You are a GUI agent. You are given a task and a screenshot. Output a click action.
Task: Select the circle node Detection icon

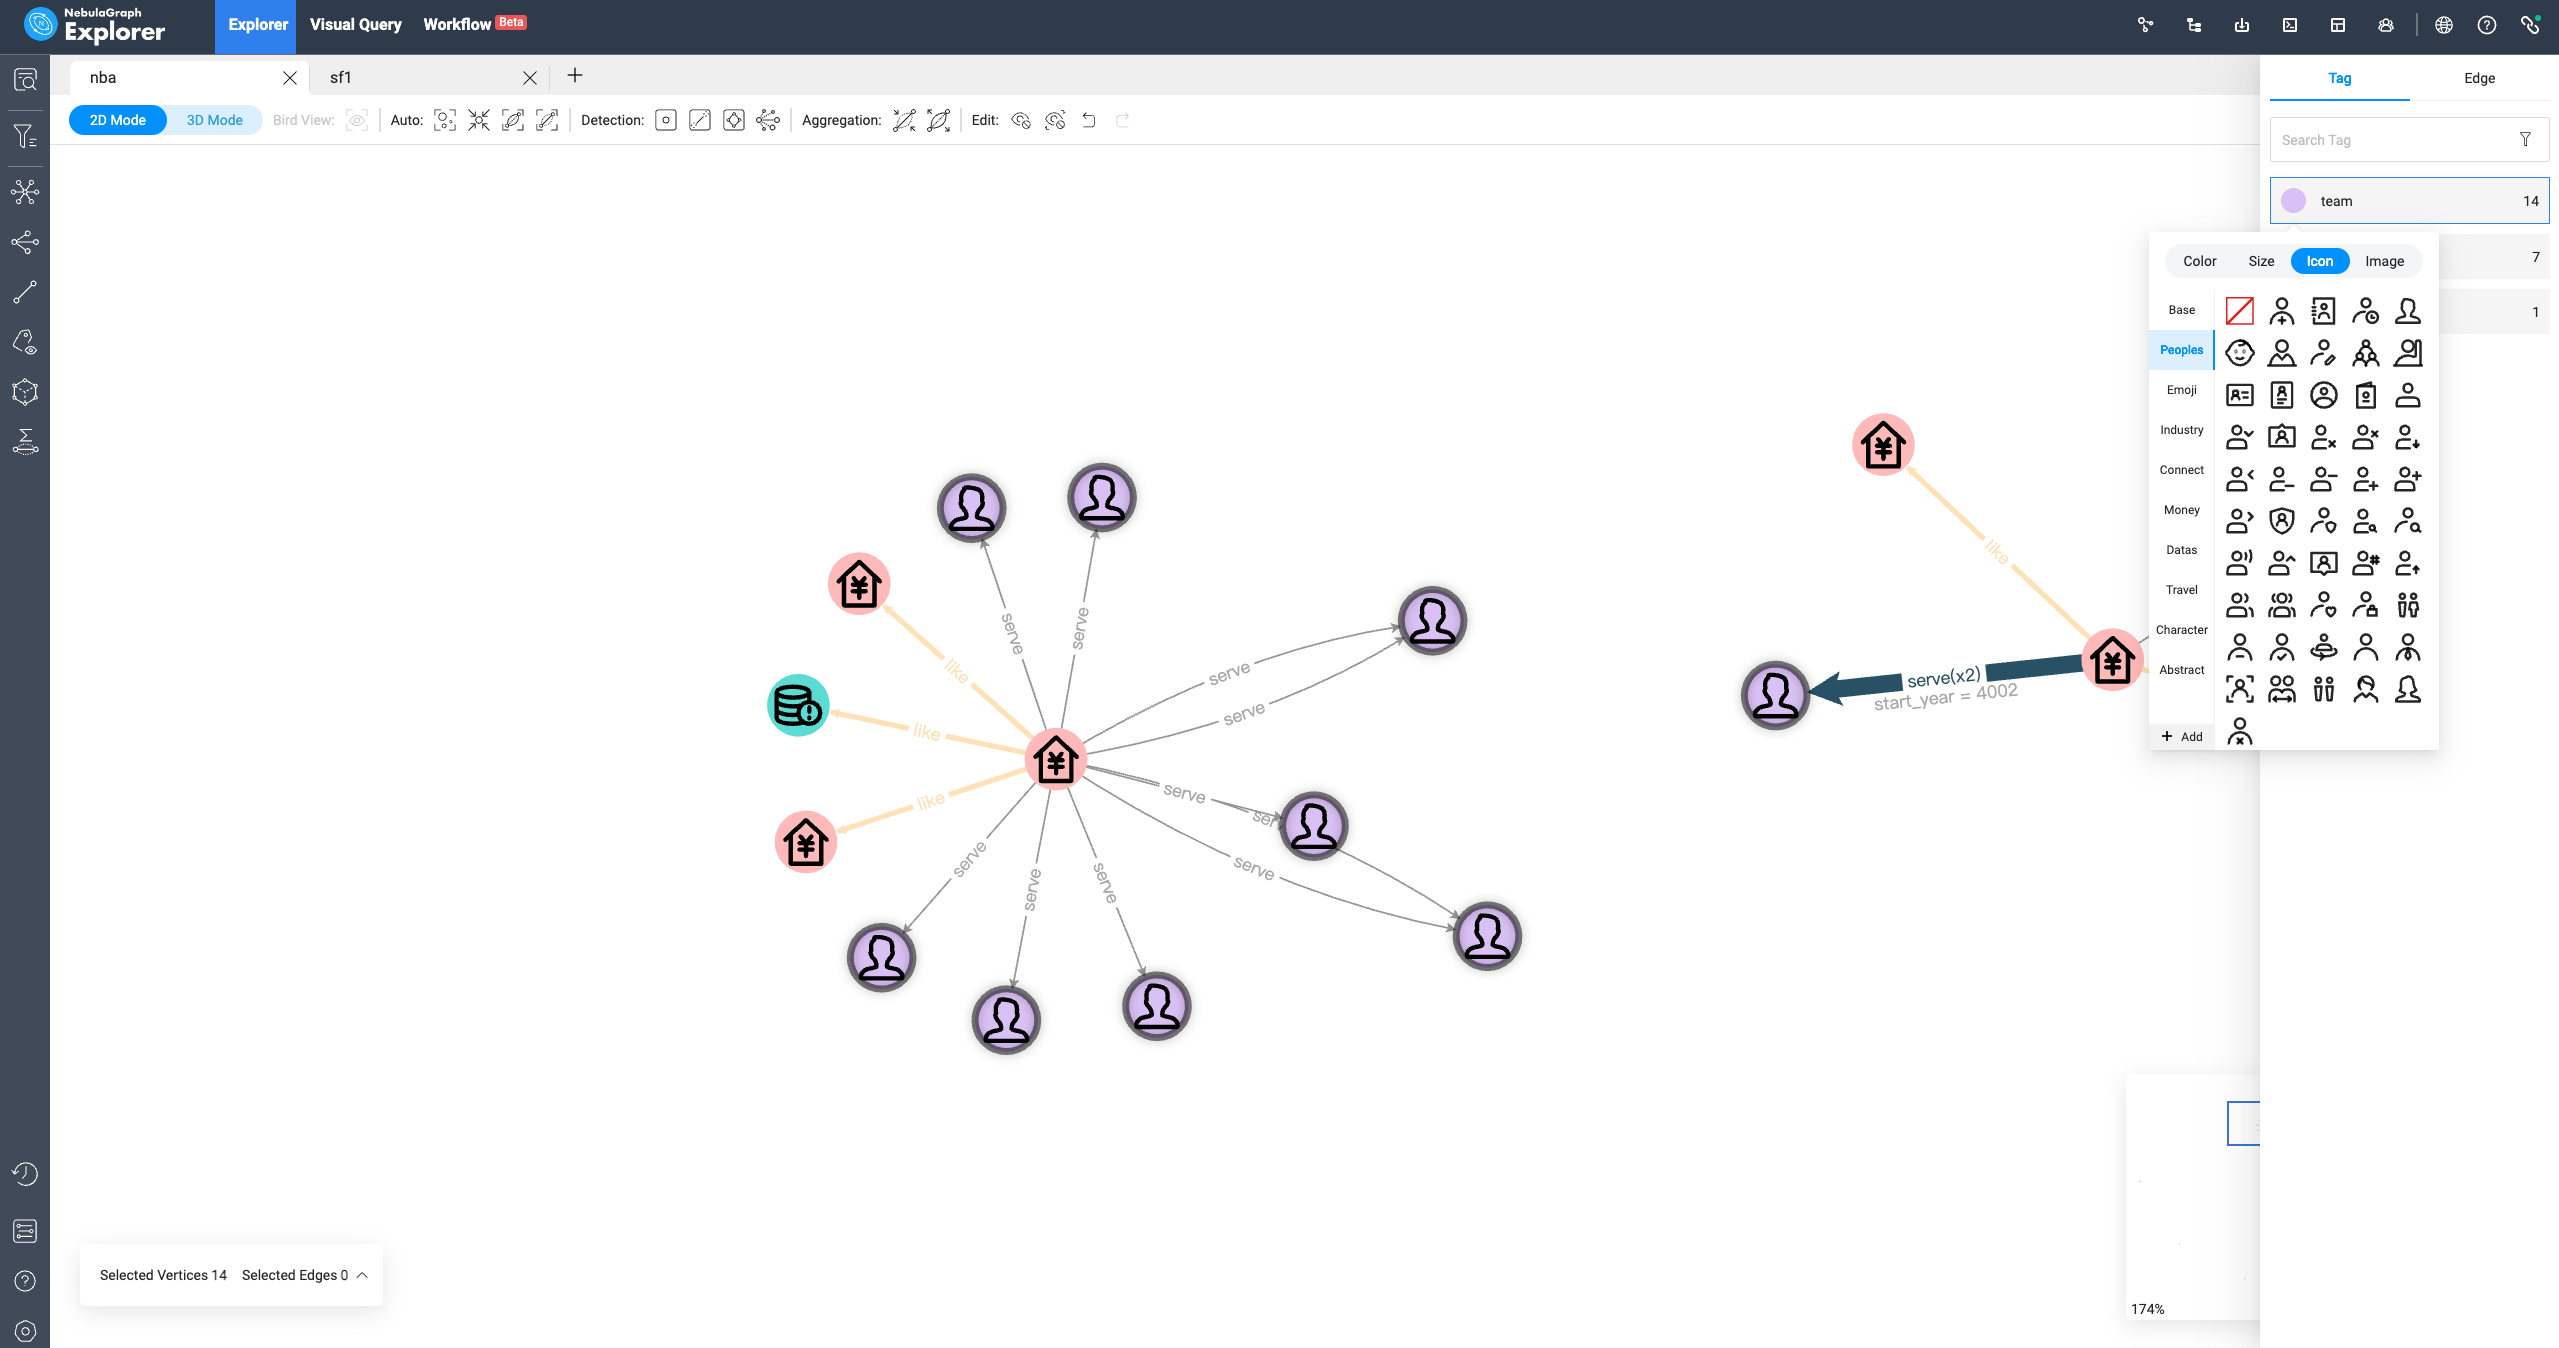coord(666,120)
